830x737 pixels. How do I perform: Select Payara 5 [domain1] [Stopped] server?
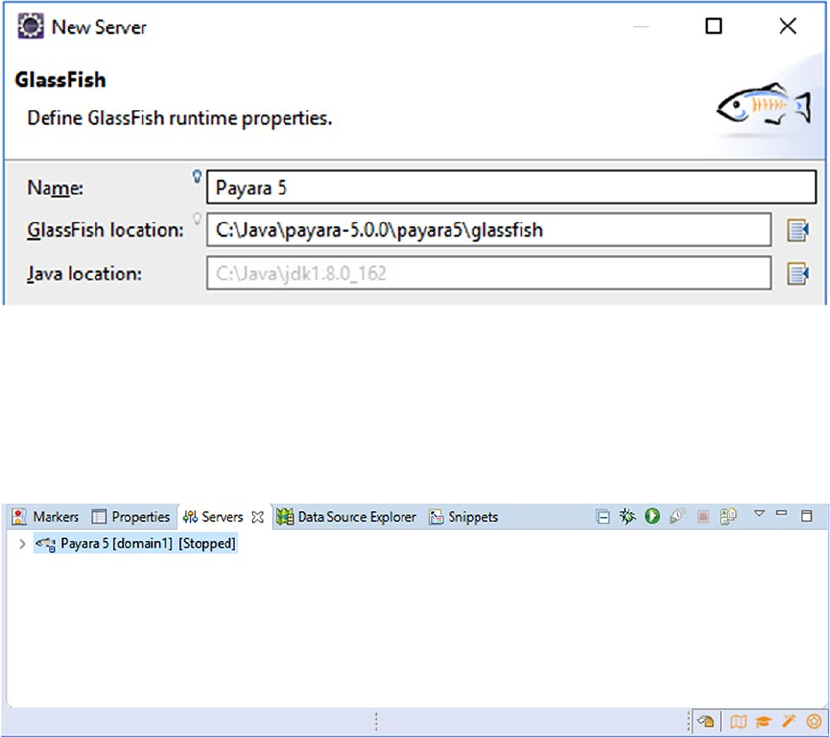[x=136, y=544]
